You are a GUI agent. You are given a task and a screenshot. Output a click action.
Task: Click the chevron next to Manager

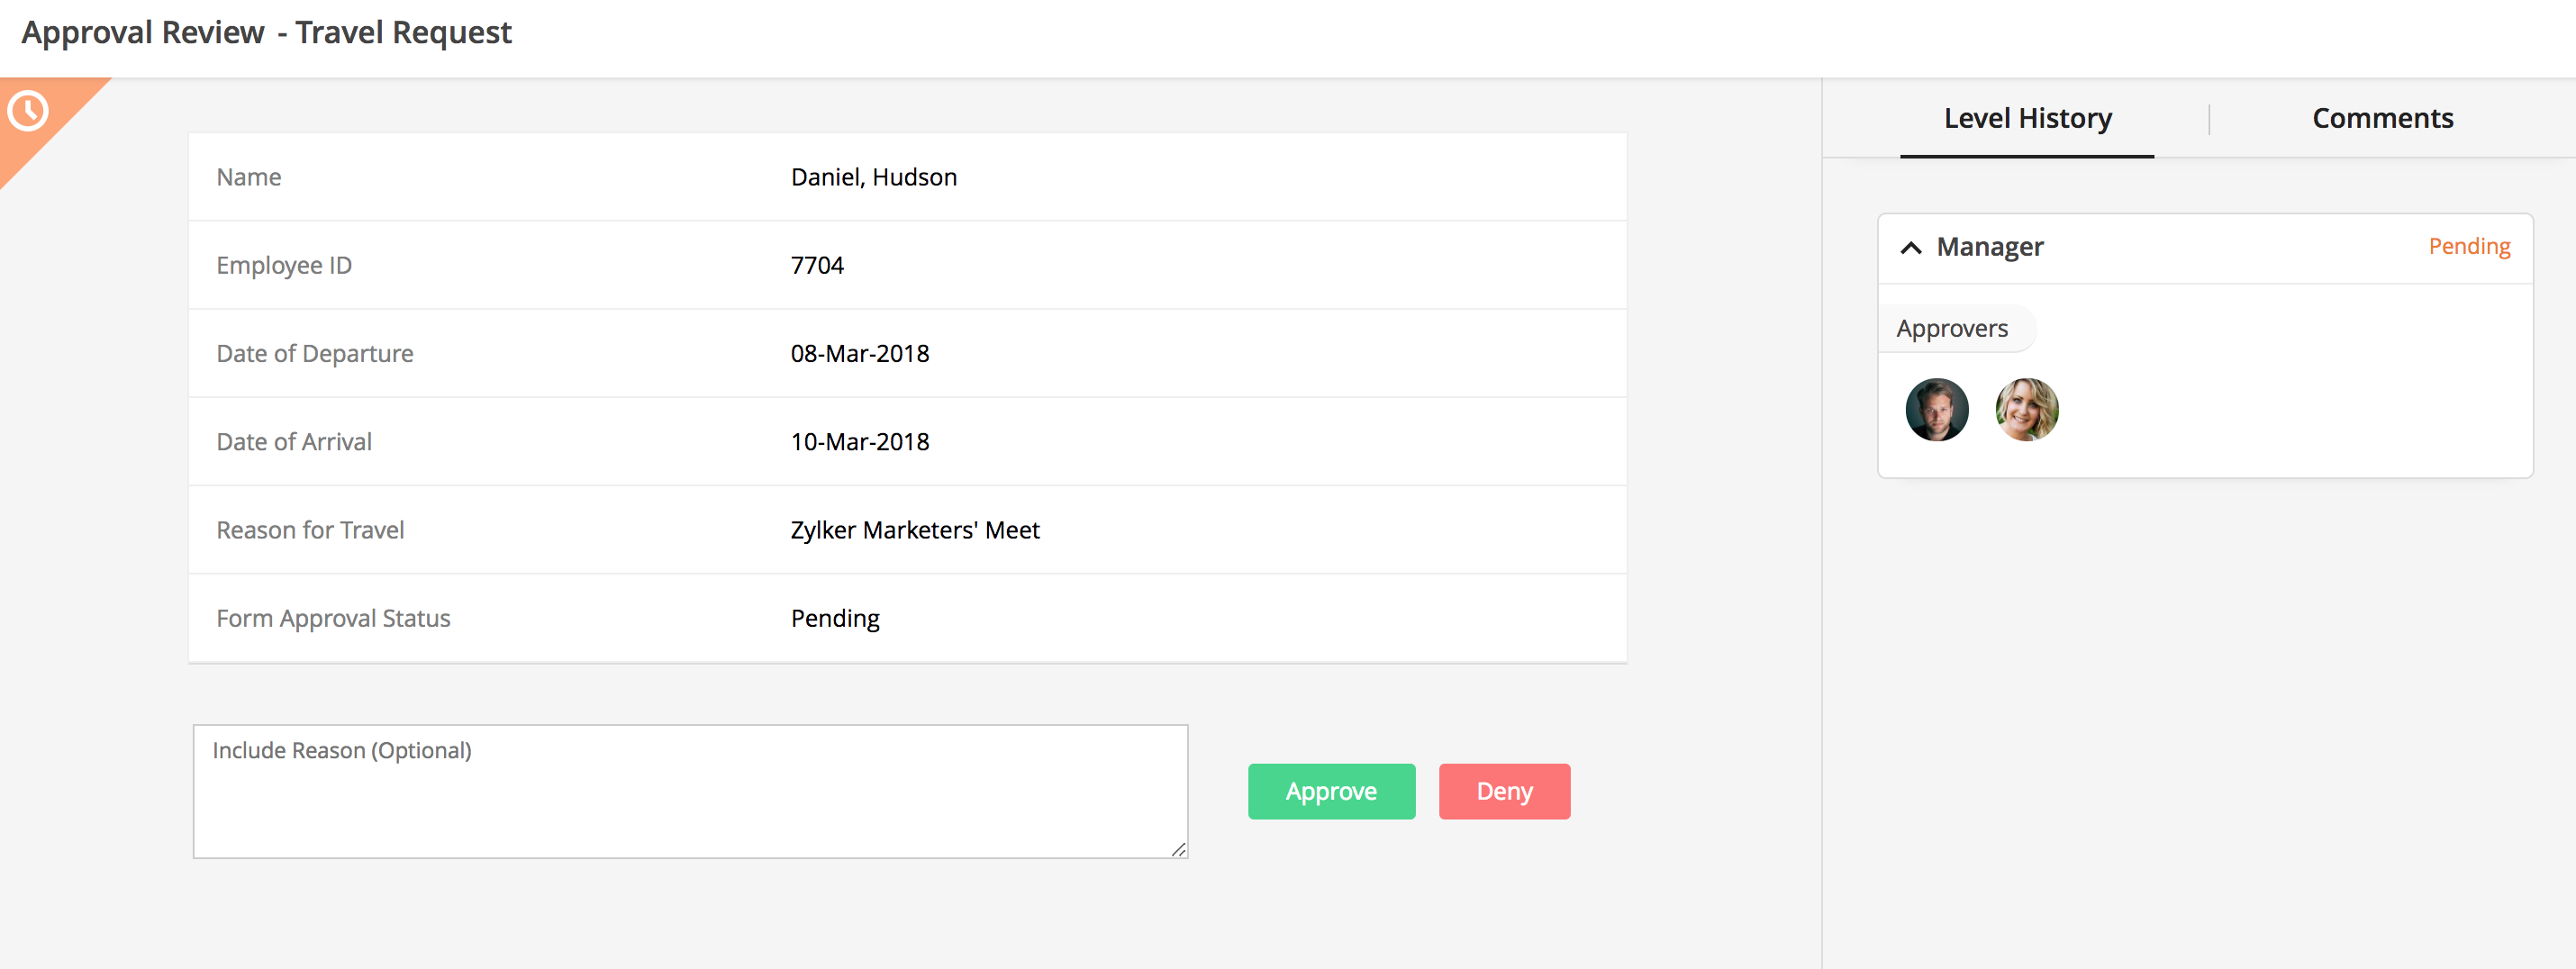pos(1911,247)
